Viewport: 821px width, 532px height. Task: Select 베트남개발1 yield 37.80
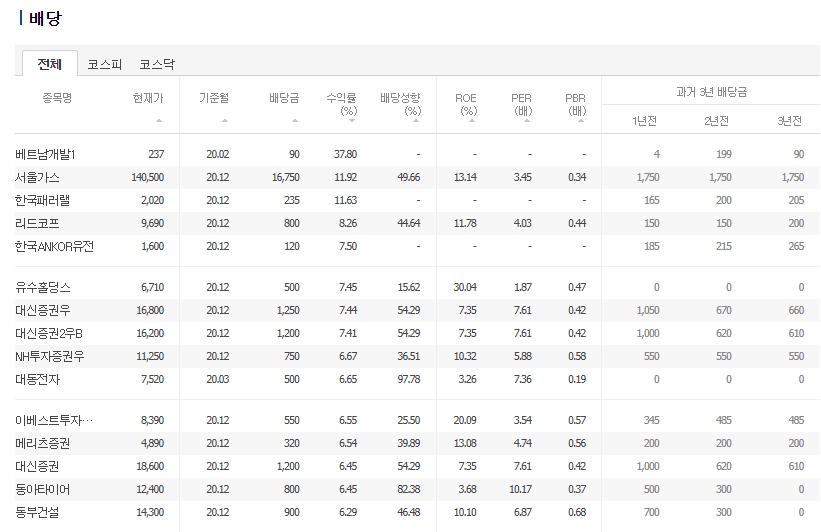pos(346,154)
